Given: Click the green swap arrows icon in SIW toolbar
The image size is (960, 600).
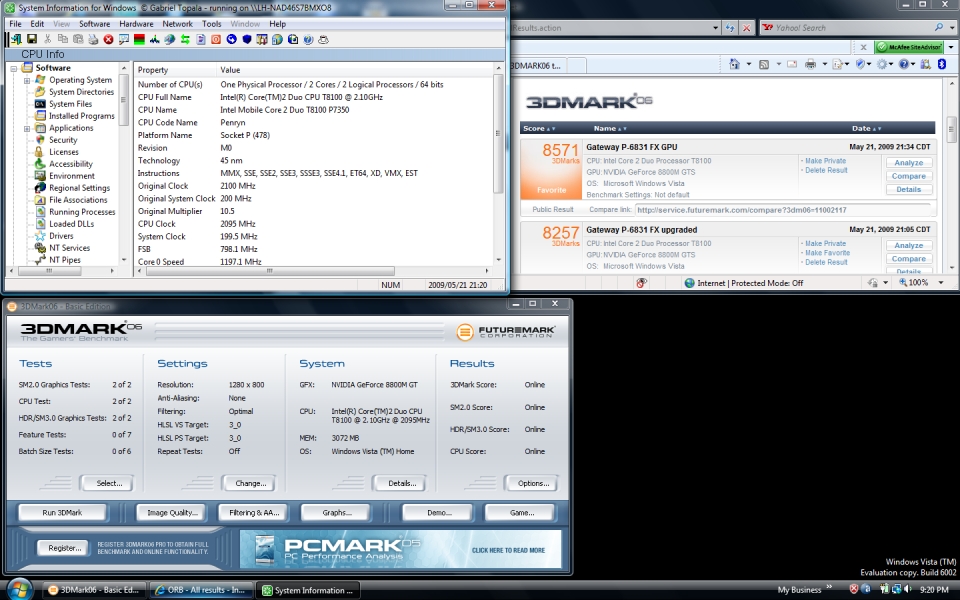Looking at the screenshot, I should tap(185, 39).
